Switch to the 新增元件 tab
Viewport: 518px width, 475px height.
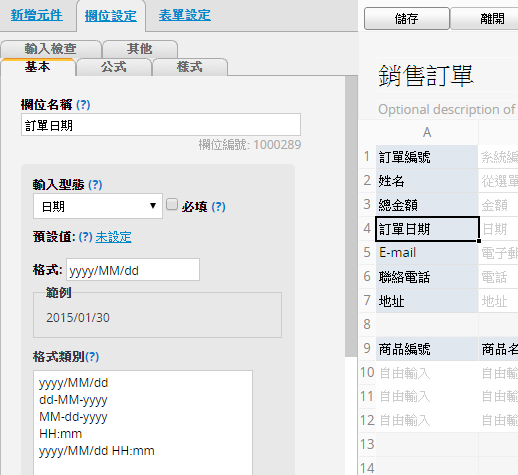point(37,15)
